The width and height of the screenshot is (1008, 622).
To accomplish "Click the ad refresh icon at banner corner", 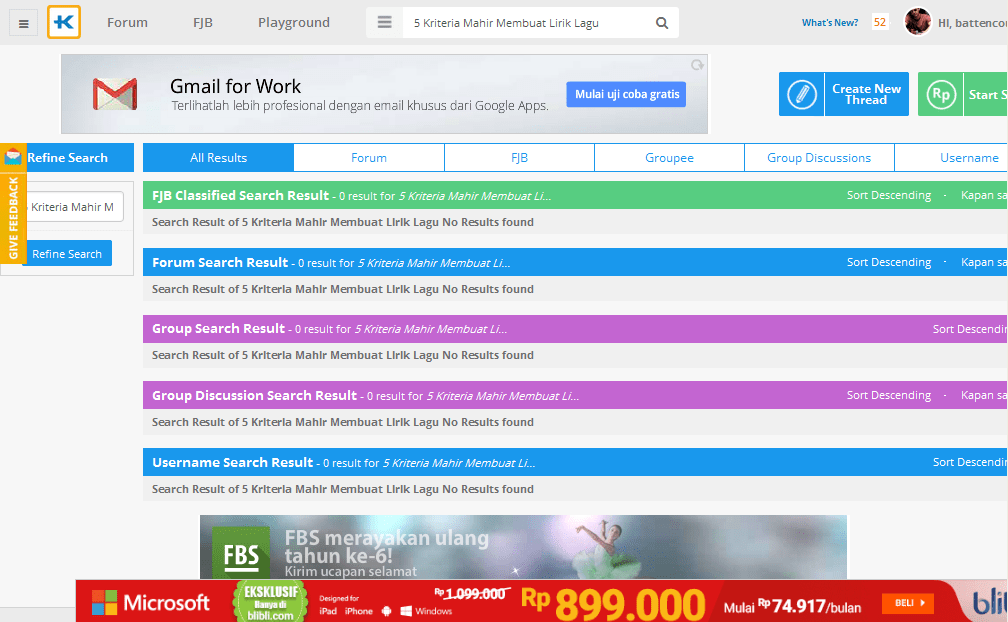I will coord(697,65).
